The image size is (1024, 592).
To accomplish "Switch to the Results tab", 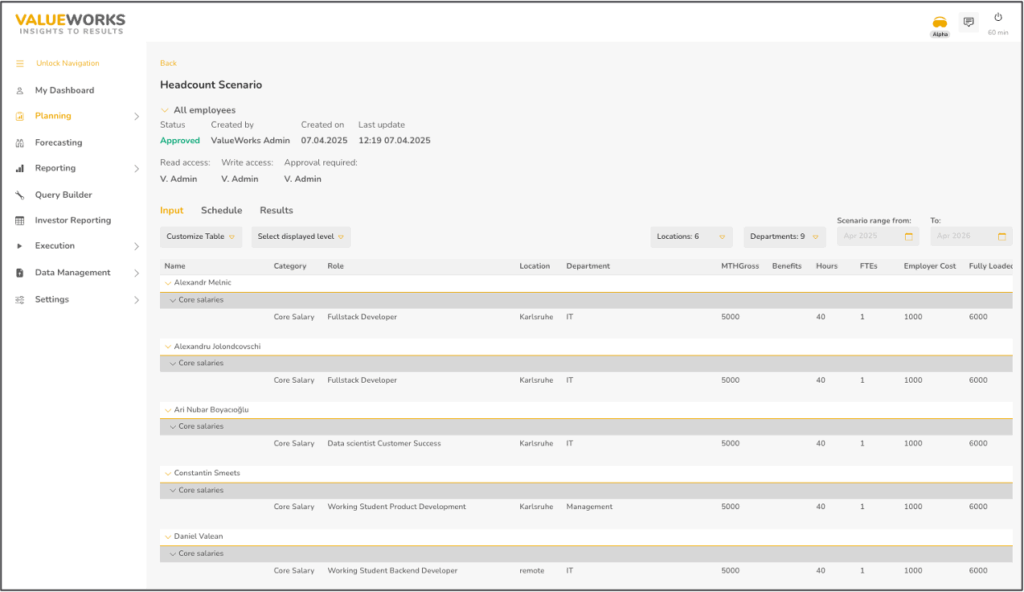I will [x=276, y=211].
